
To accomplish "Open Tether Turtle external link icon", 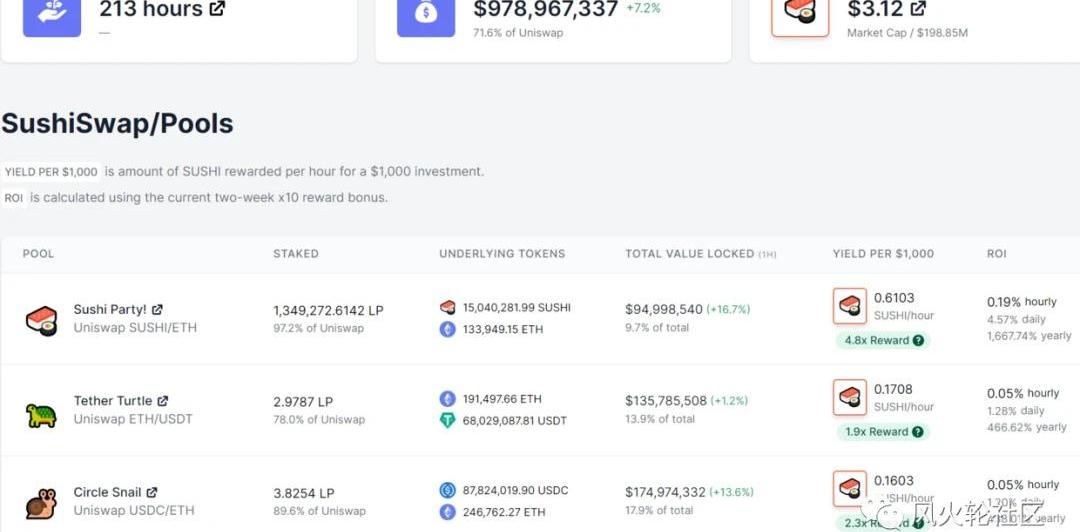I will 163,401.
